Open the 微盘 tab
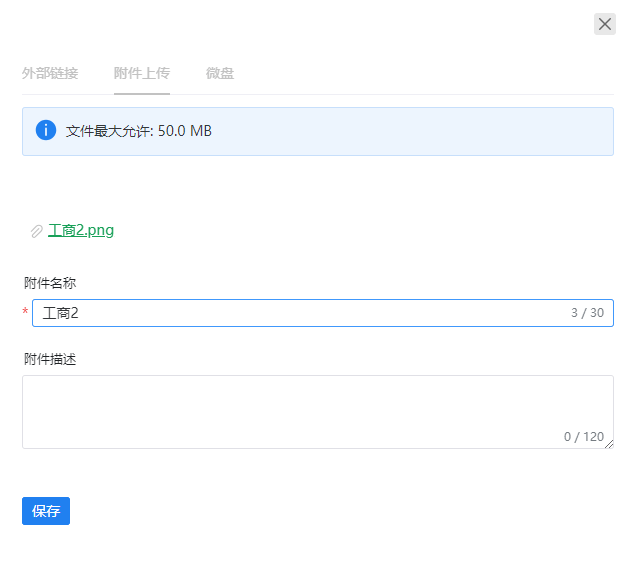The height and width of the screenshot is (566, 633). pos(220,73)
